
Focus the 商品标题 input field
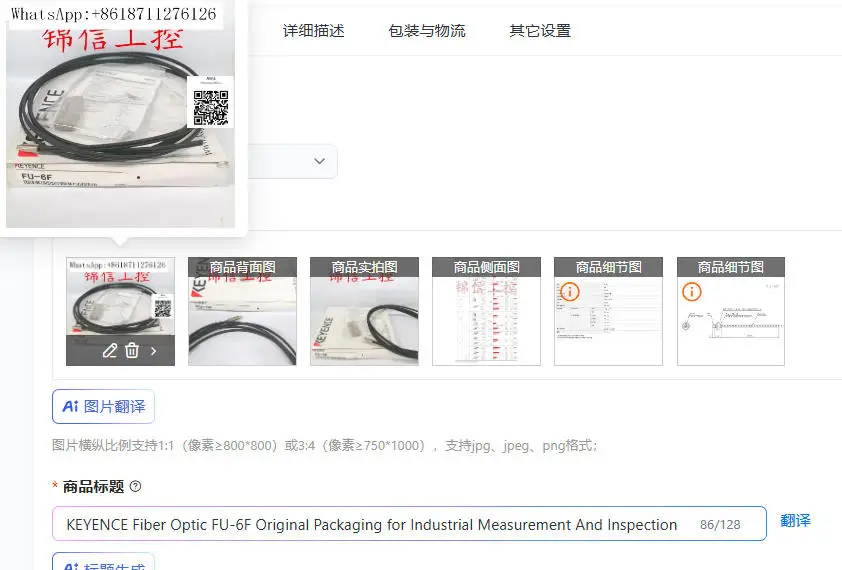(409, 524)
